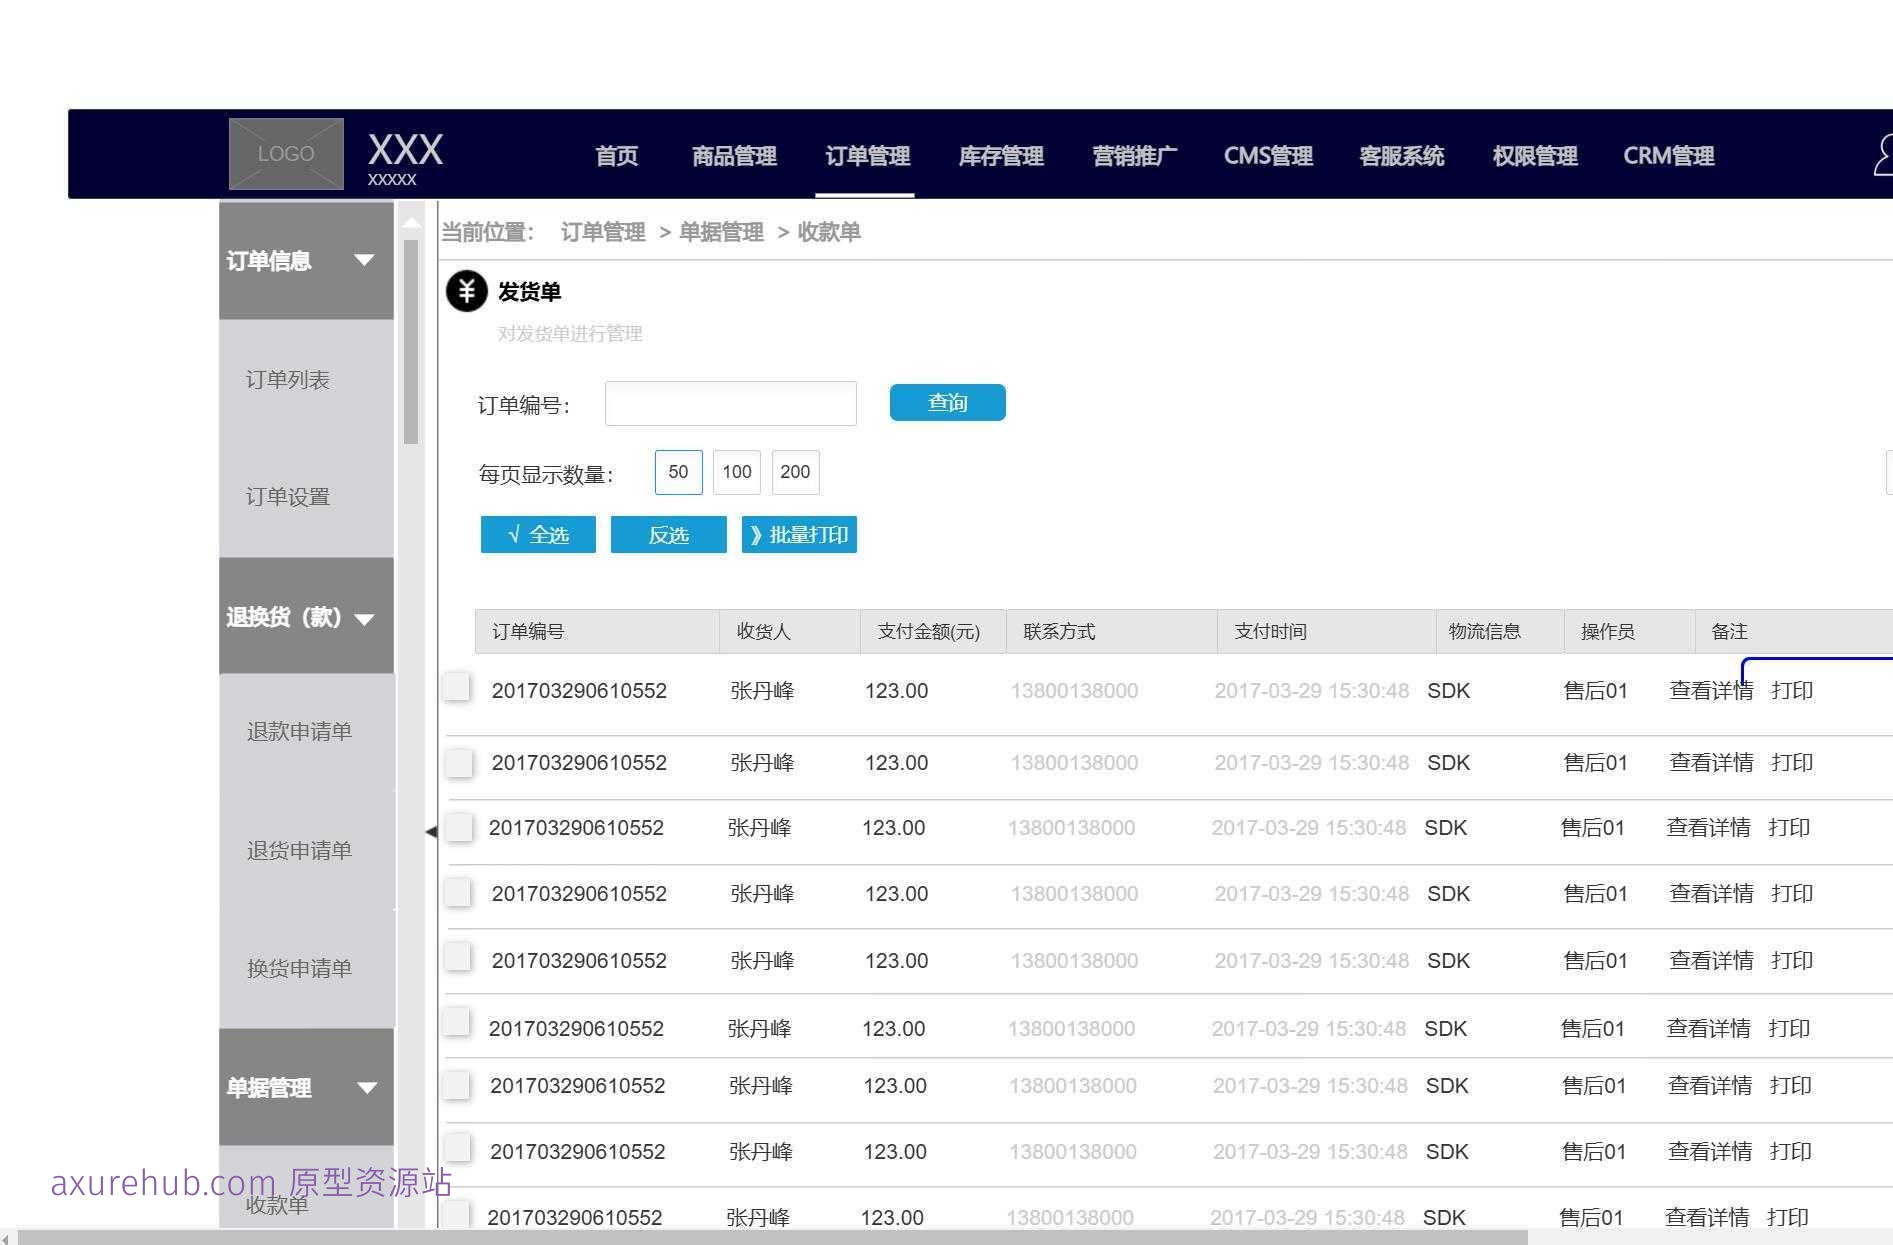This screenshot has height=1245, width=1893.
Task: Click the 》 icon on the 批量打印 button
Action: pyautogui.click(x=757, y=534)
